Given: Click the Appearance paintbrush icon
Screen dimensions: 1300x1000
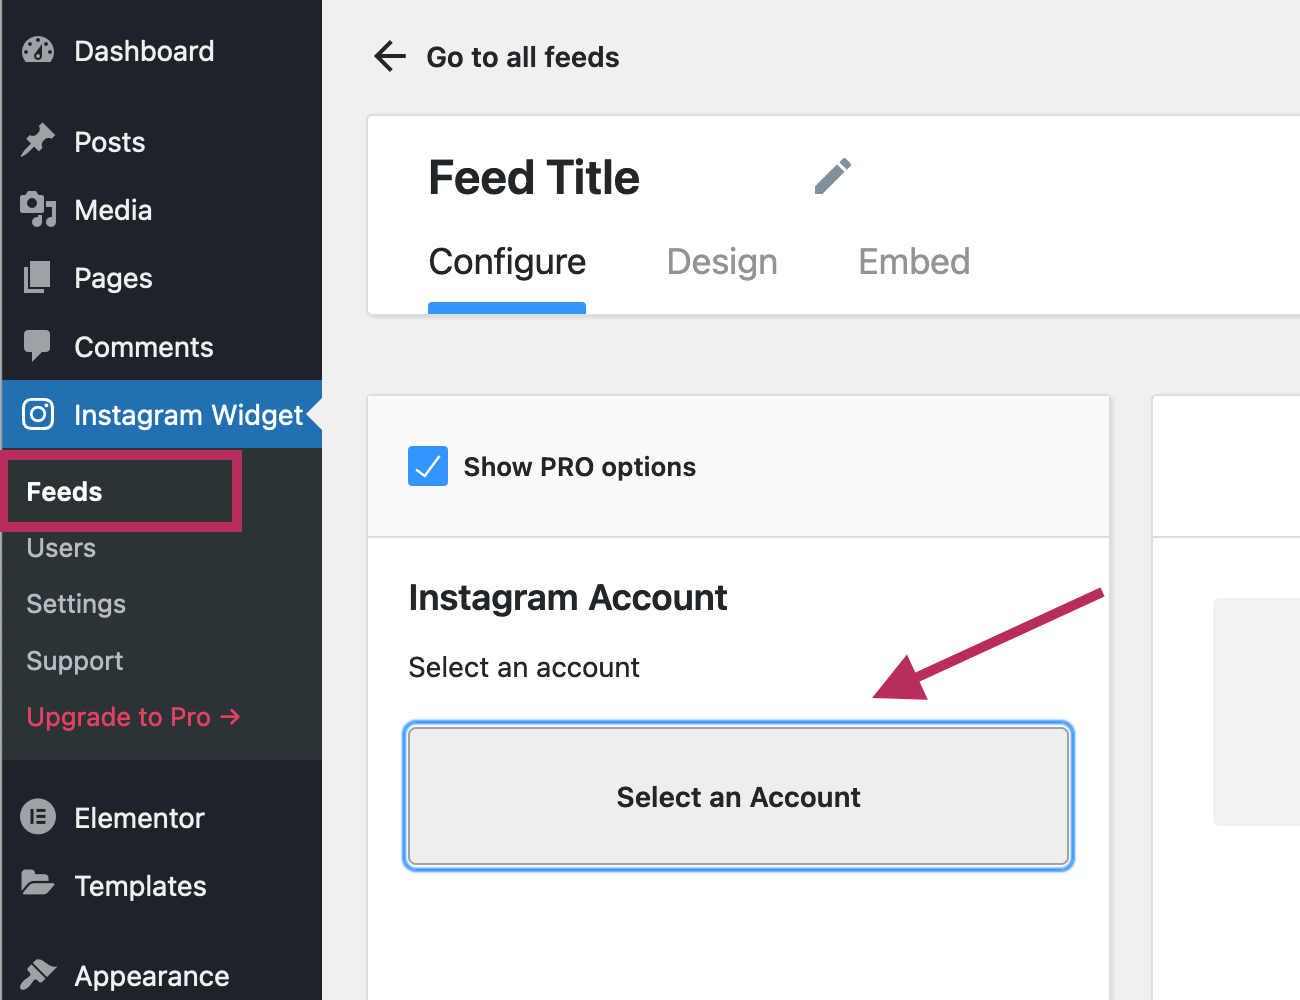Looking at the screenshot, I should (x=38, y=974).
